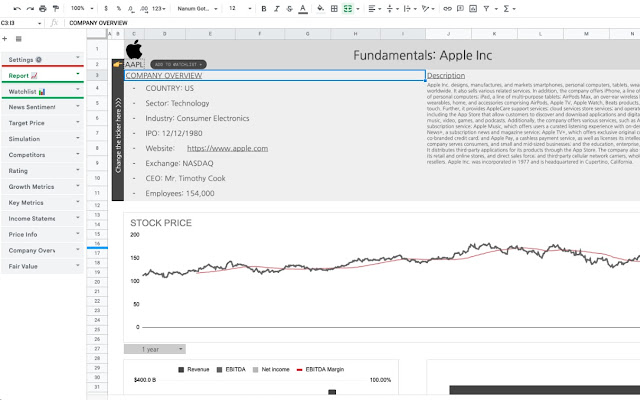Screen dimensions: 640x400
Task: Open the zoom level dropdown
Action: coord(82,9)
